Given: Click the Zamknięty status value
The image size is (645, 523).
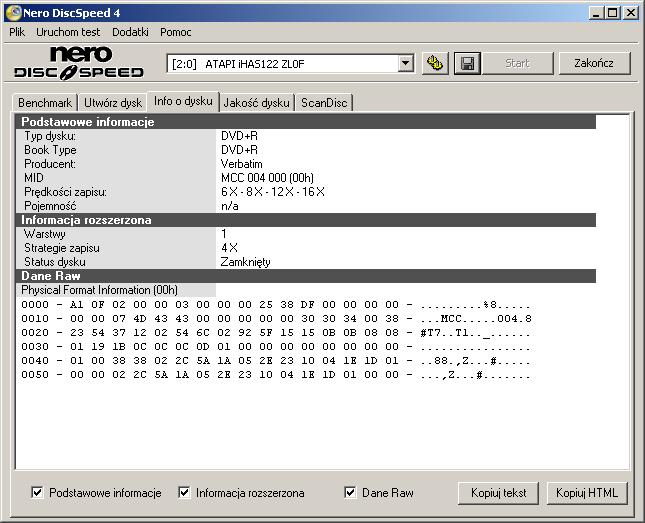Looking at the screenshot, I should click(246, 262).
